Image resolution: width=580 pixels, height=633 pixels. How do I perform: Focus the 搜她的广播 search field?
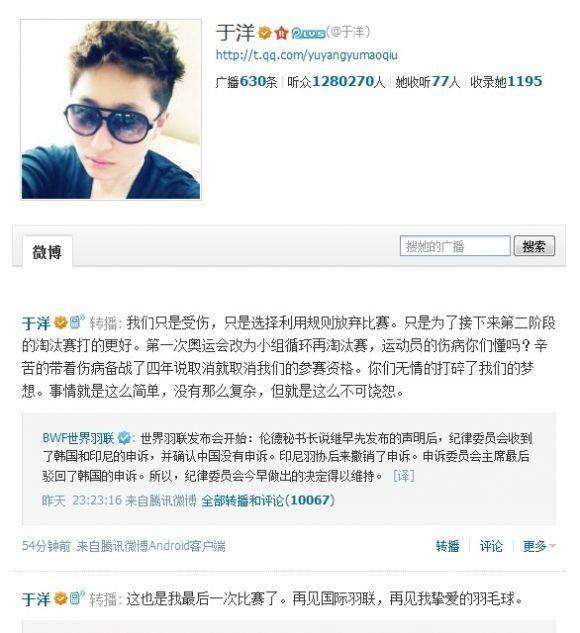pos(455,246)
